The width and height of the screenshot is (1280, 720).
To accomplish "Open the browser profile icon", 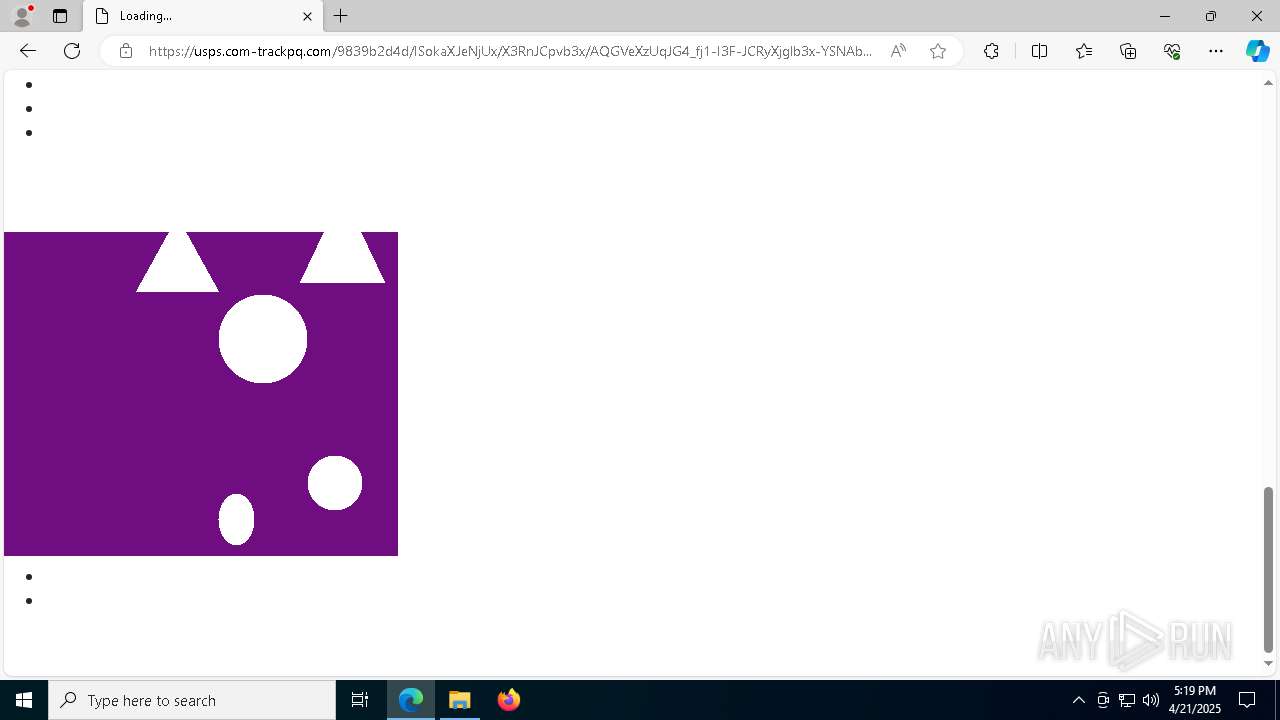I will click(21, 16).
